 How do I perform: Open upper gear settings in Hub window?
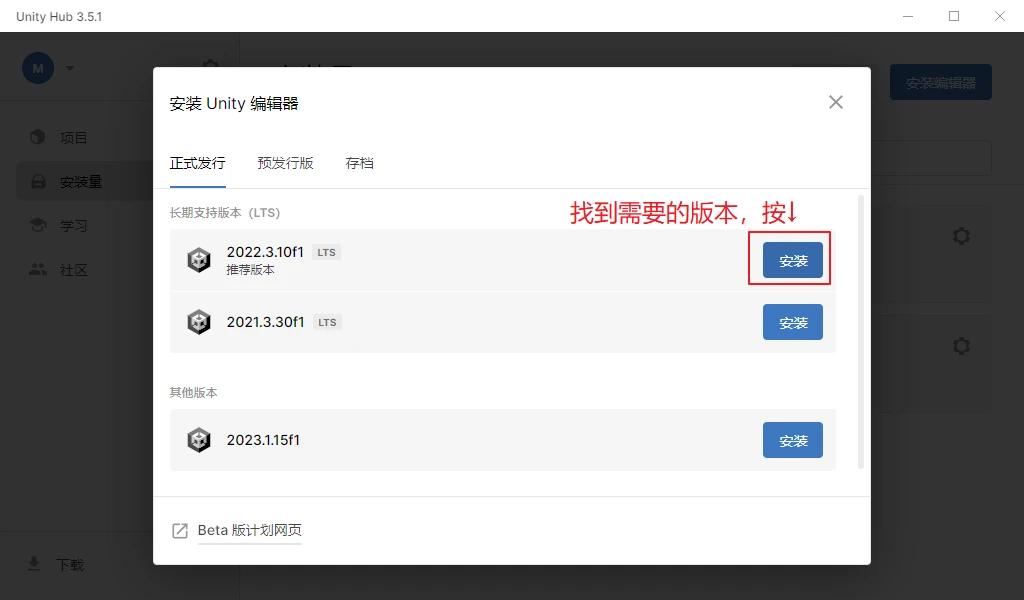click(961, 236)
